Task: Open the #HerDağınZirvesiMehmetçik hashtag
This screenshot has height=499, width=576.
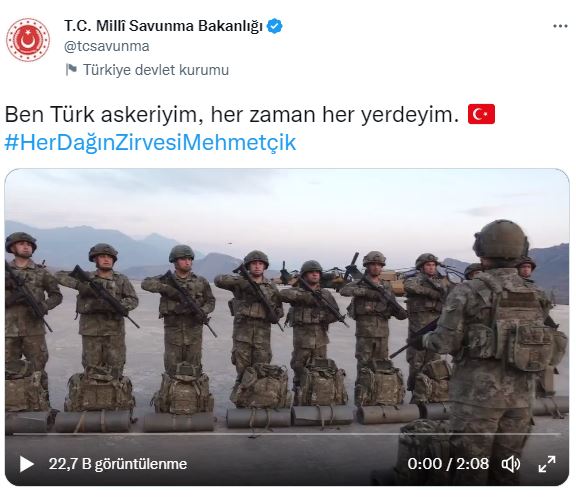Action: (150, 142)
